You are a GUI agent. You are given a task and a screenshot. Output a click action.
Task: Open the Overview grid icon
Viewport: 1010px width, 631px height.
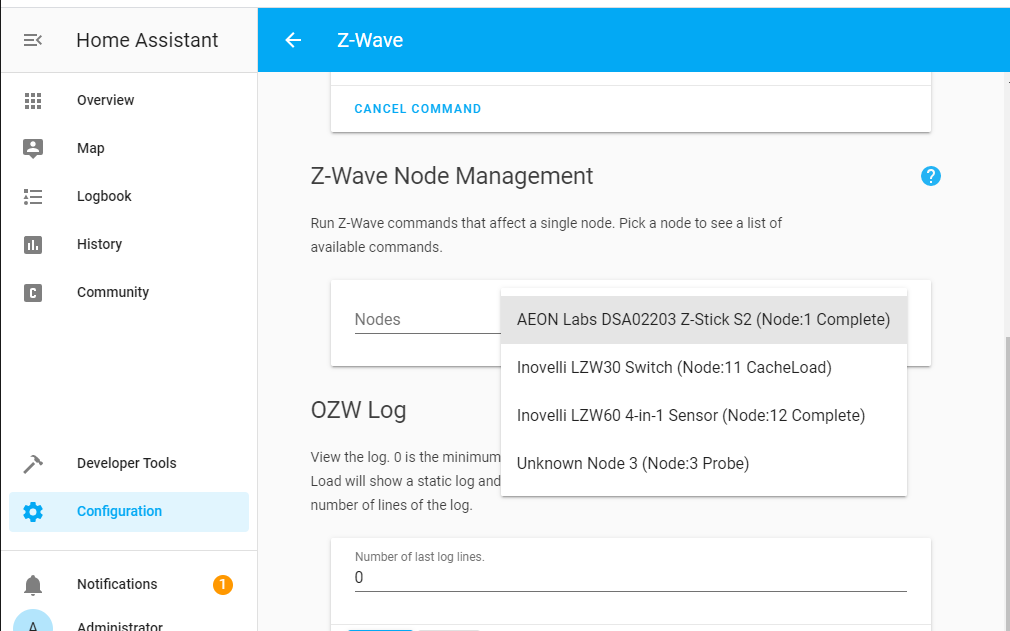pos(33,100)
